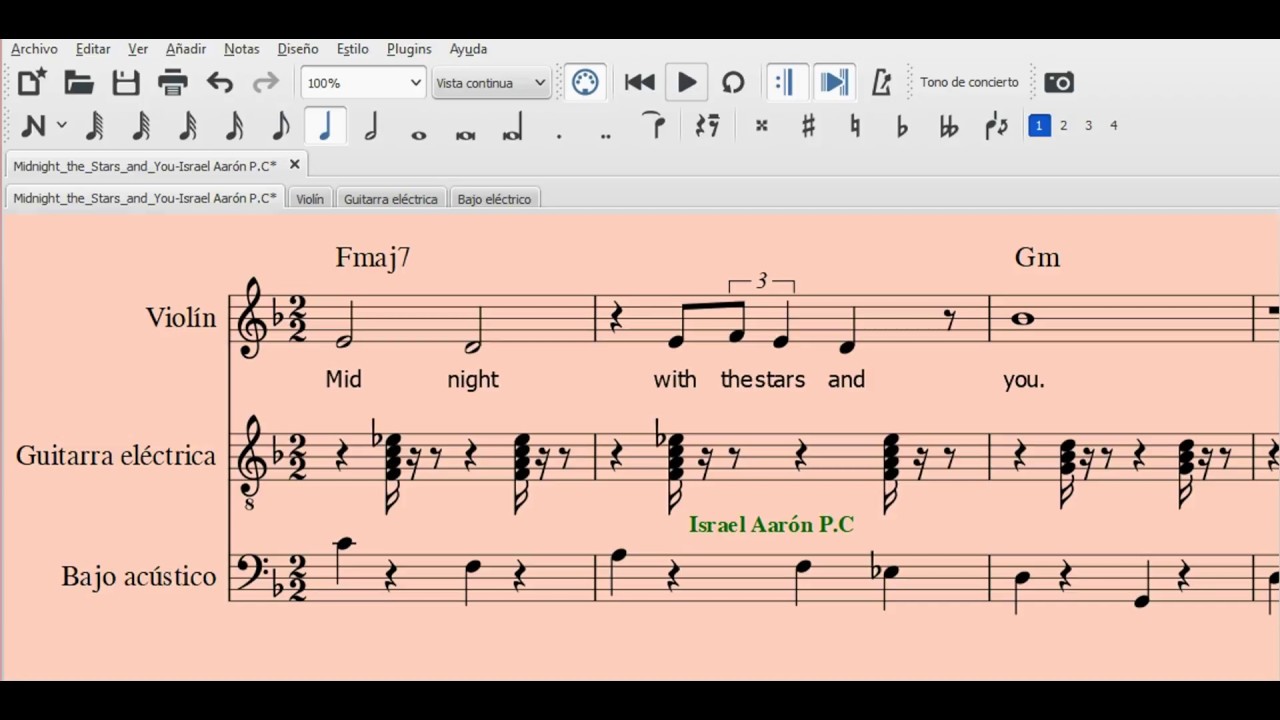Undo the last action
Viewport: 1280px width, 720px height.
pyautogui.click(x=219, y=82)
